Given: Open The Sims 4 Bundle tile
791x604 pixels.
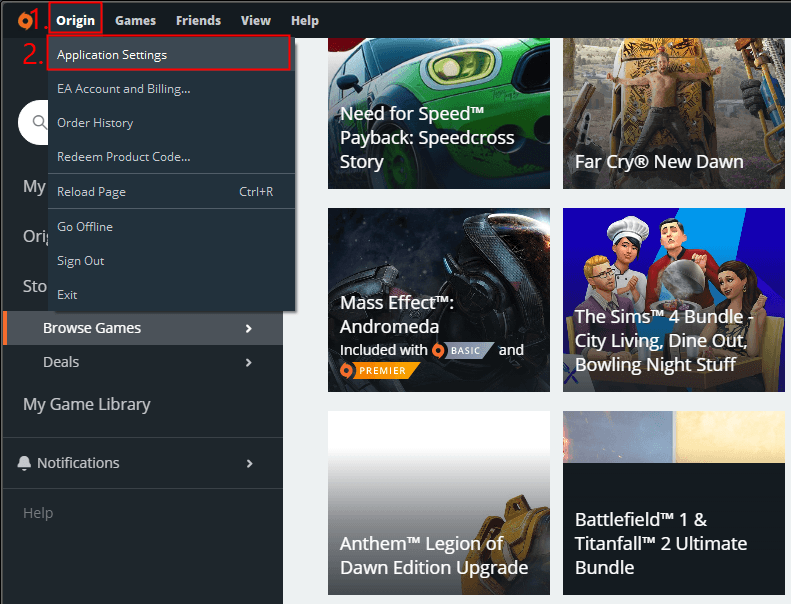Looking at the screenshot, I should [x=674, y=300].
